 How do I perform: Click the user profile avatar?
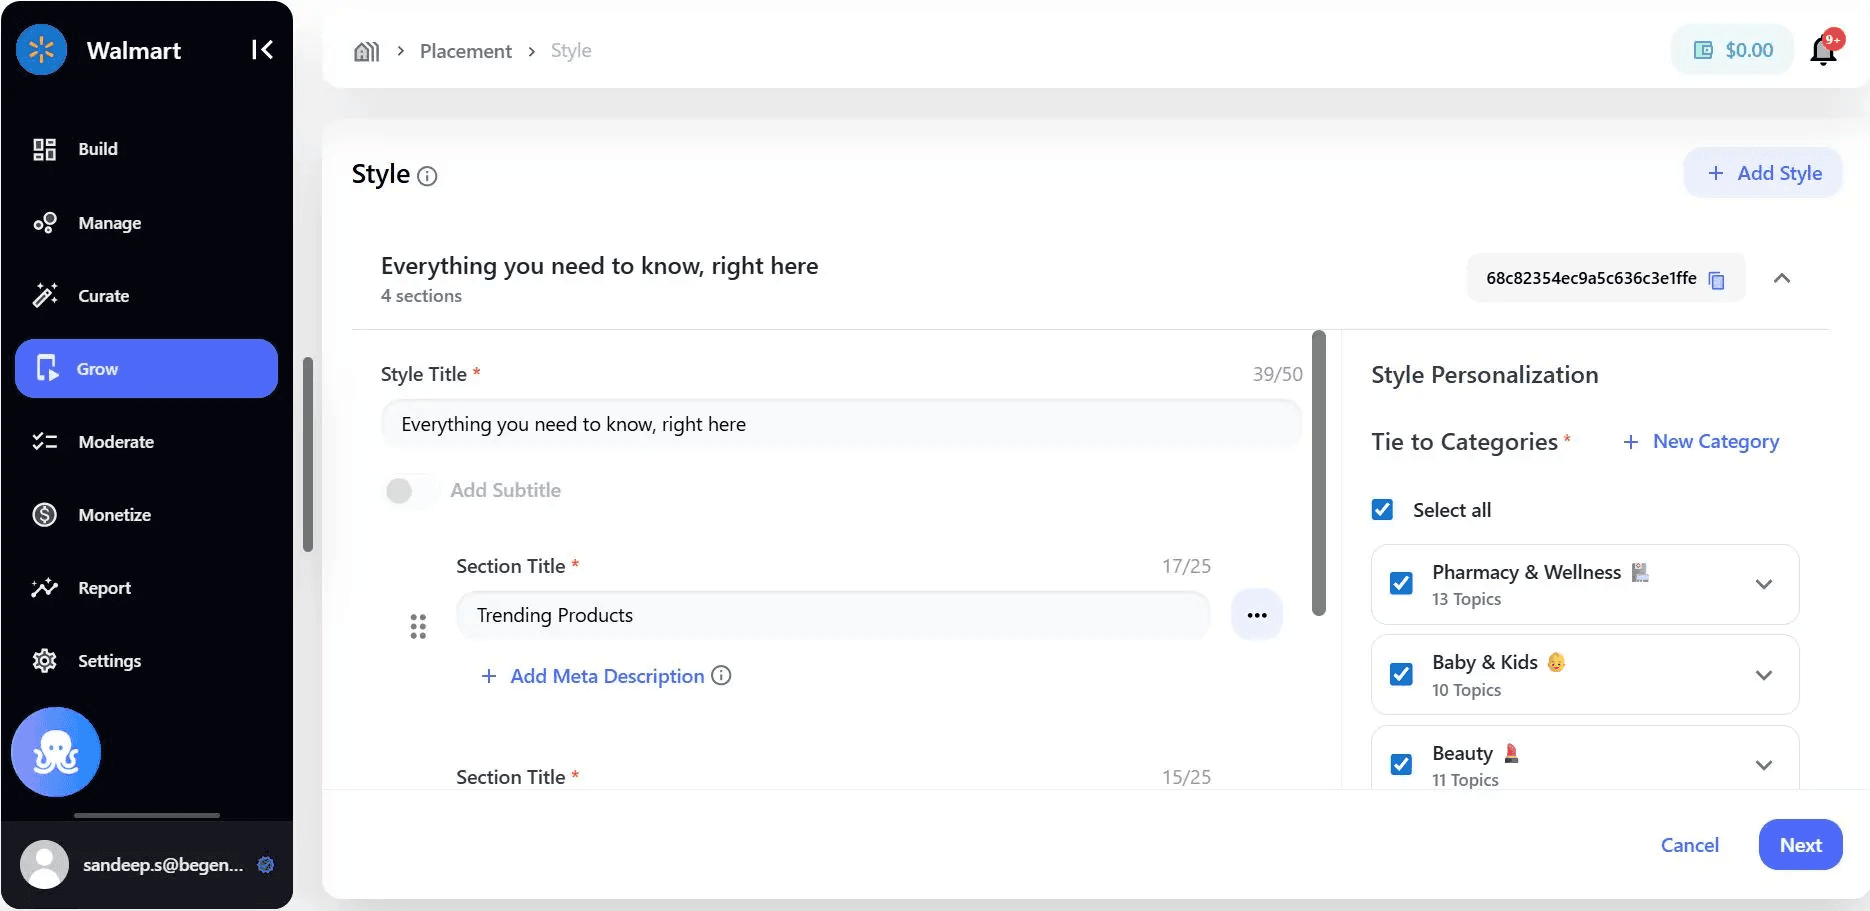44,865
